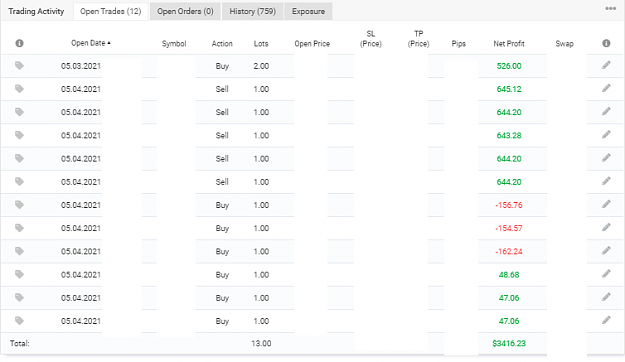Click the tag icon on the 05.03.2021 trade row
The image size is (625, 362).
point(19,65)
